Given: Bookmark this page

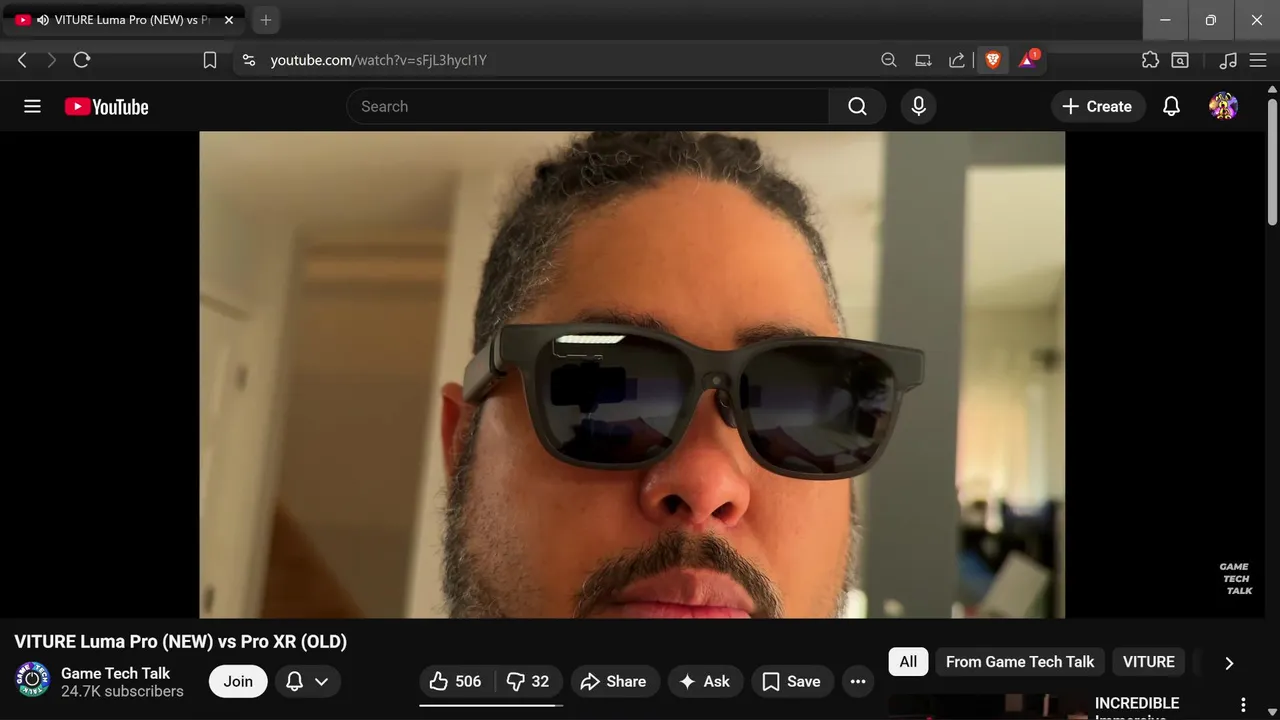Looking at the screenshot, I should click(210, 60).
